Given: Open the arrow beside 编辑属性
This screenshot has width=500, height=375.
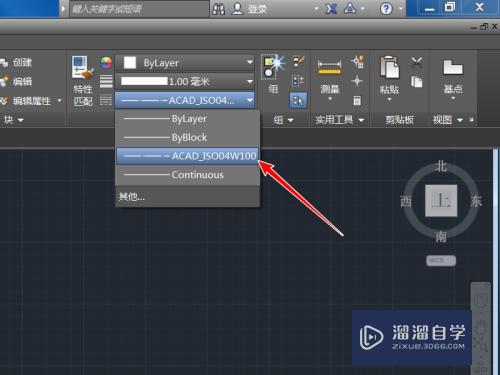Looking at the screenshot, I should click(60, 100).
